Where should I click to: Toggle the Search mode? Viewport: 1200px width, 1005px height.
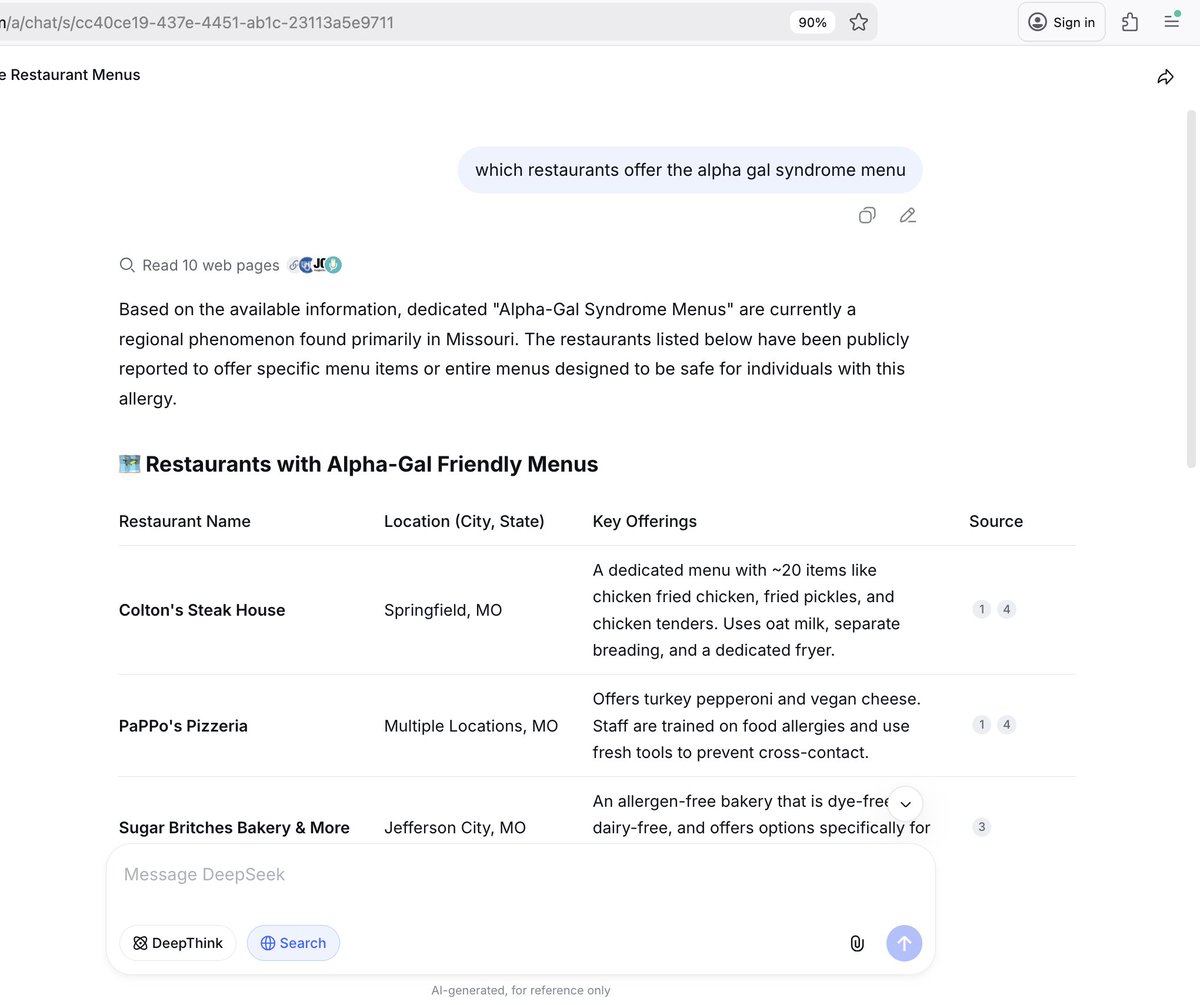[293, 943]
